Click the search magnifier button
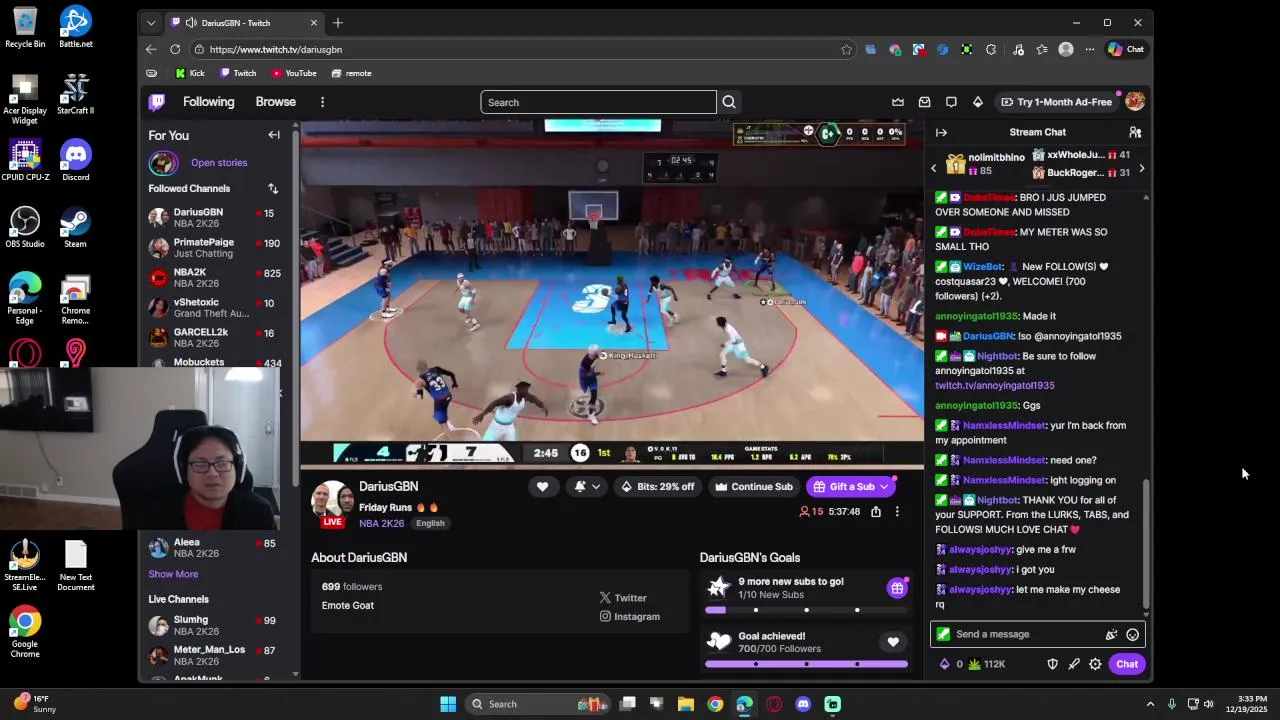 pos(729,102)
